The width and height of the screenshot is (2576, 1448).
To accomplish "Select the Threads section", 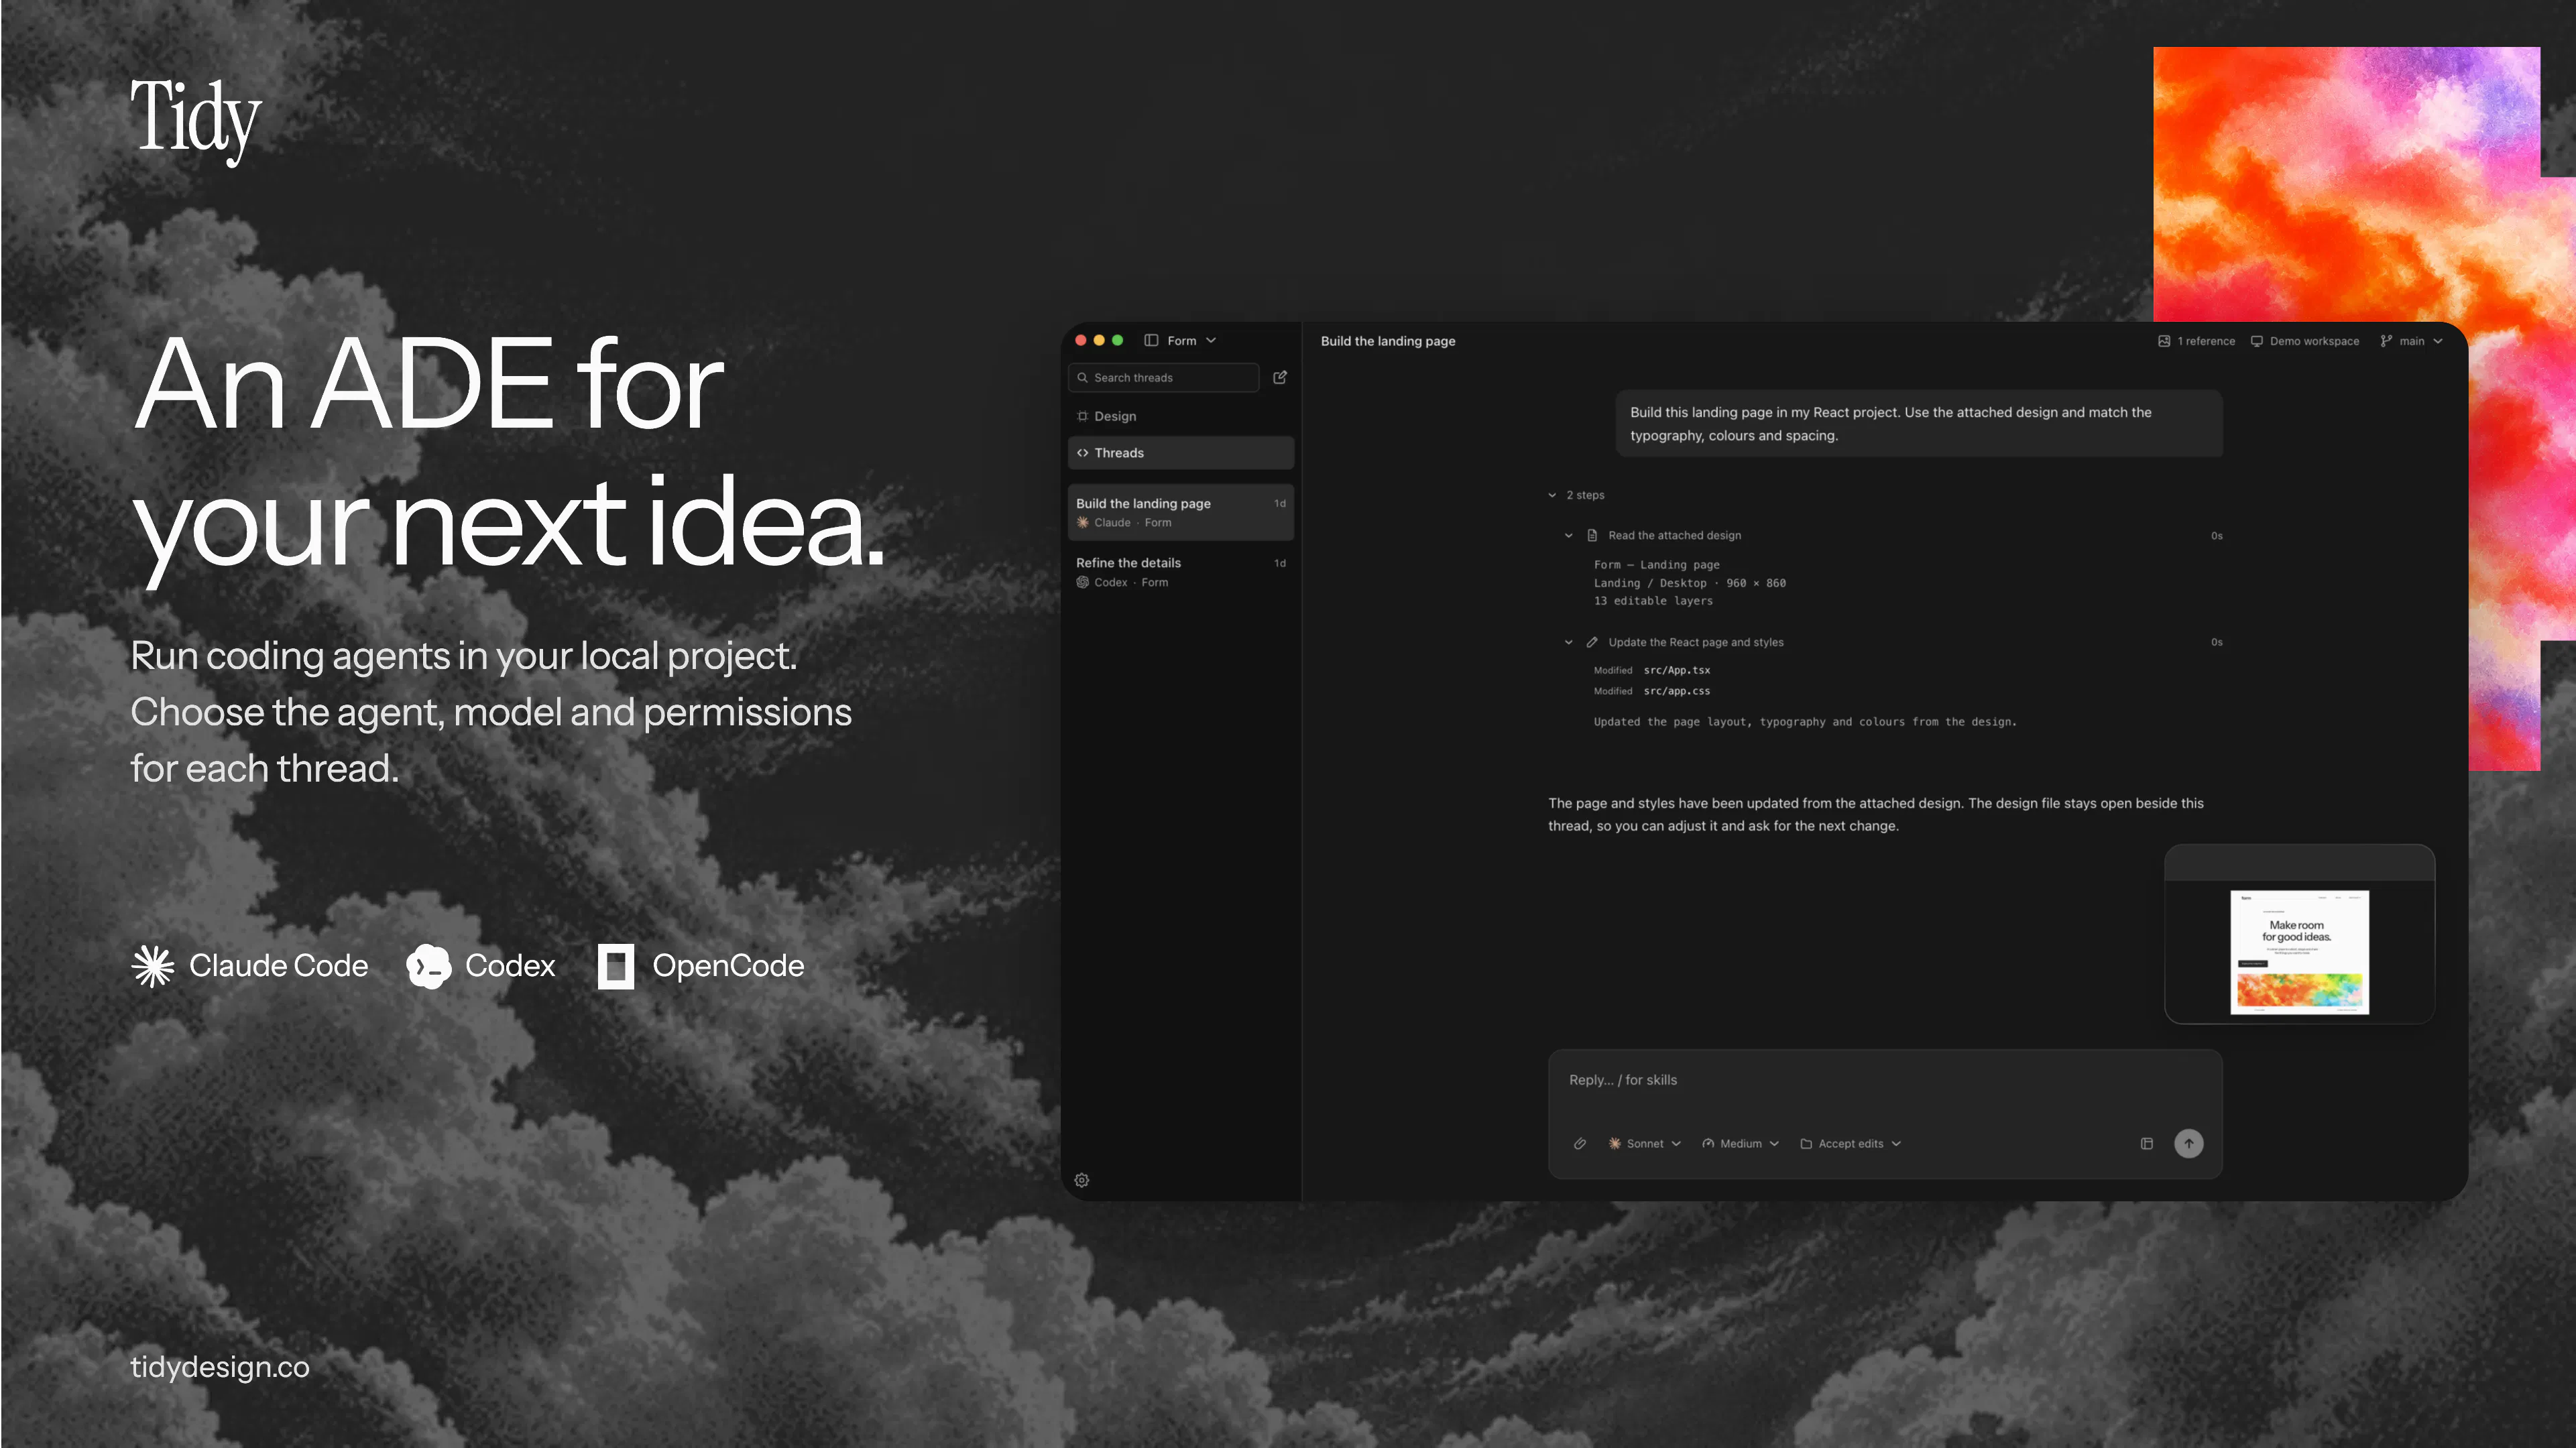I will pos(1181,453).
